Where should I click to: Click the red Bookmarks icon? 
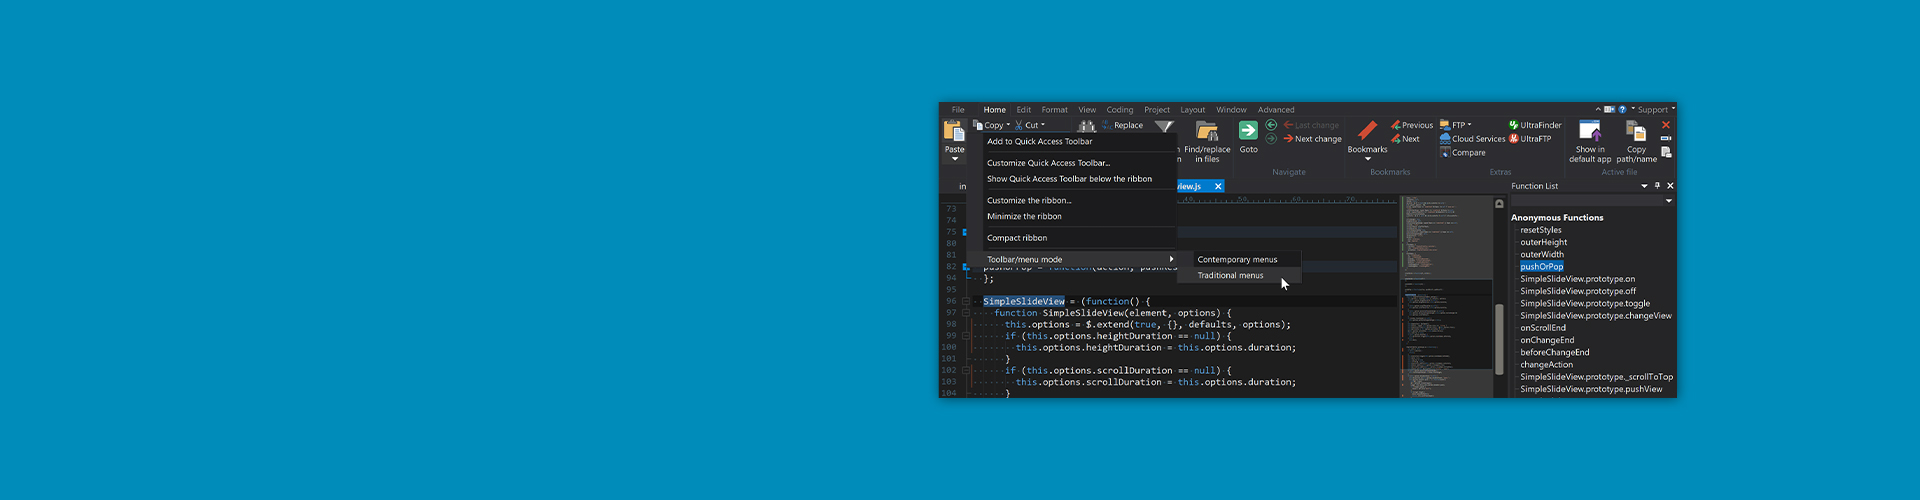click(1367, 130)
